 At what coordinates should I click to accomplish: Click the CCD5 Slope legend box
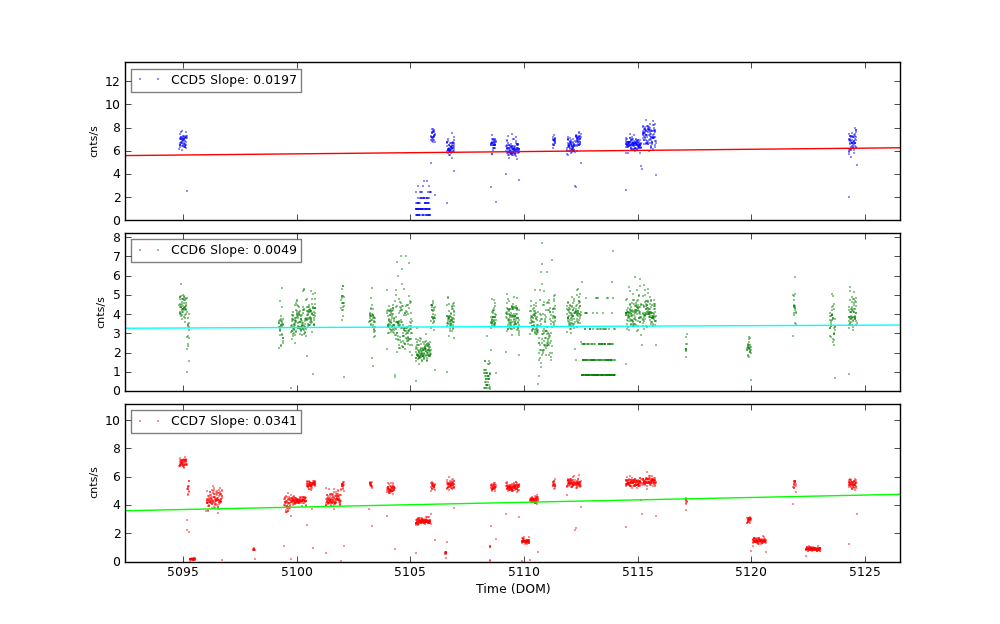click(x=215, y=80)
